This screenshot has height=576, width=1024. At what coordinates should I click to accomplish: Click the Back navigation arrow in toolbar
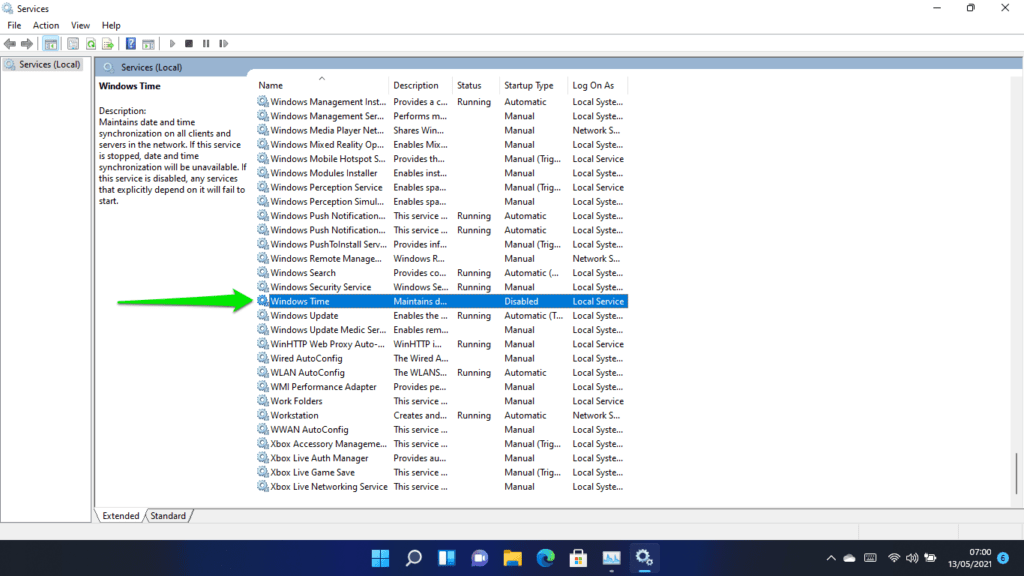[x=9, y=43]
